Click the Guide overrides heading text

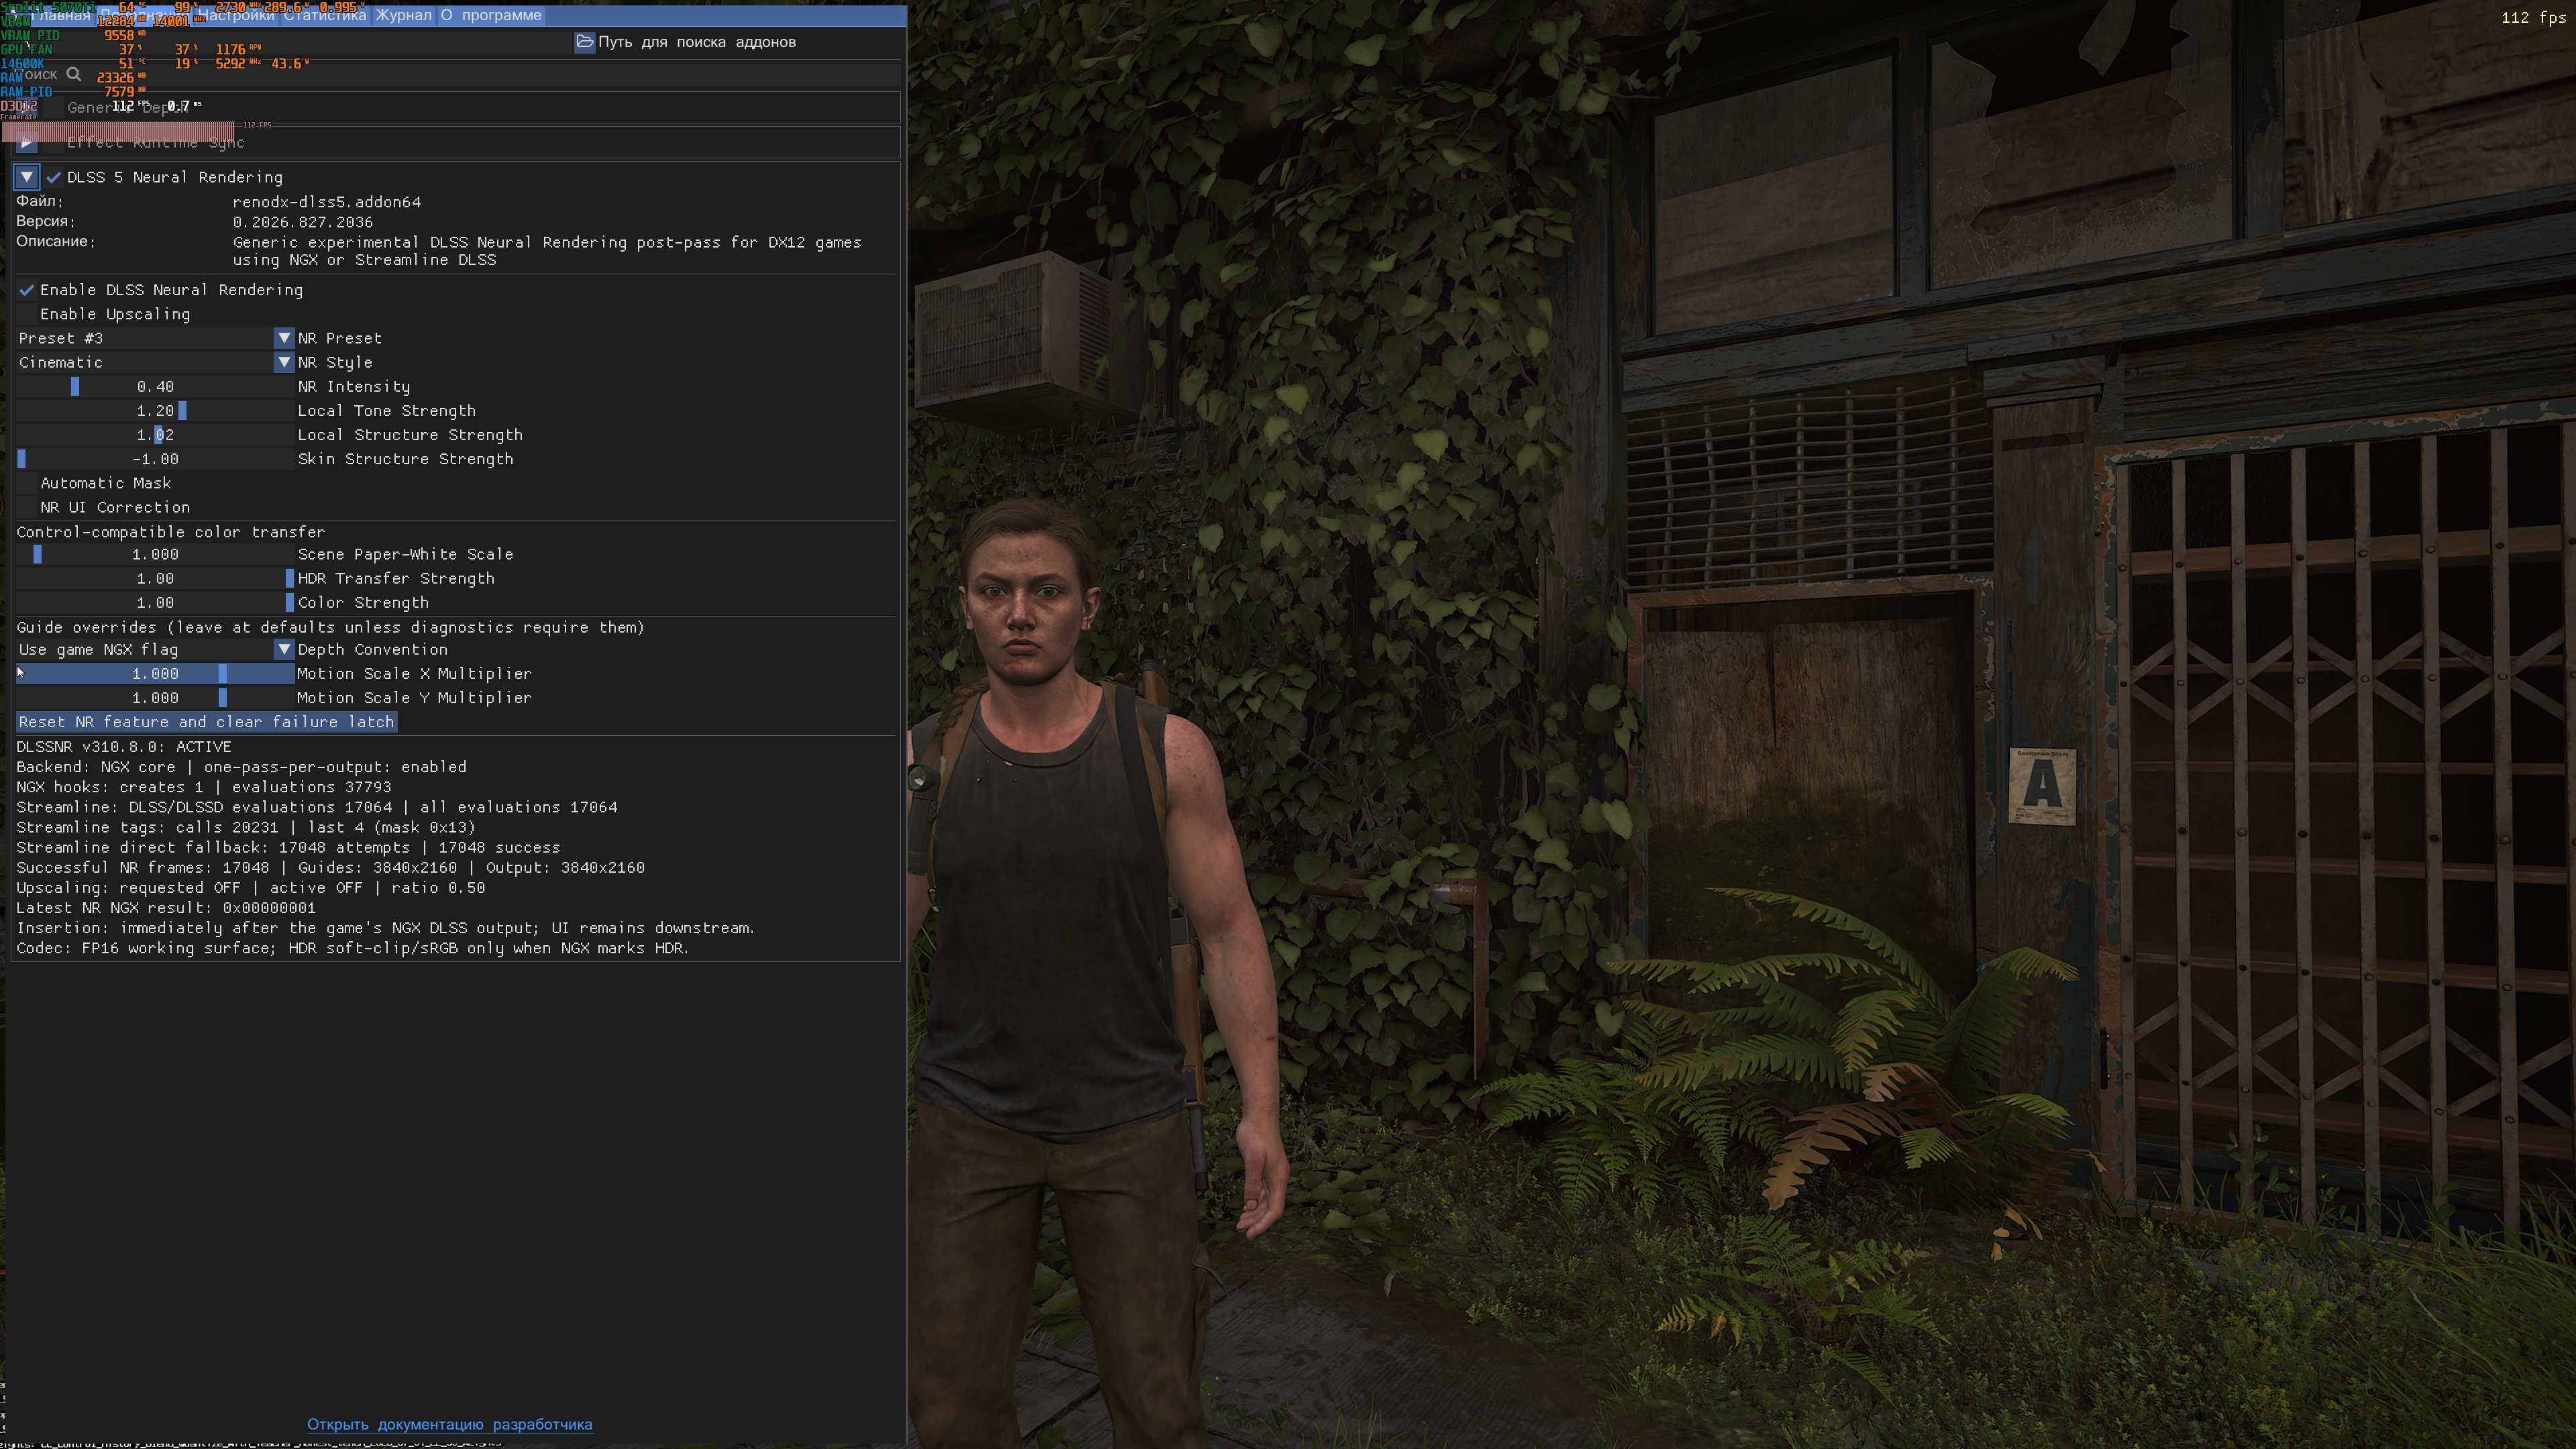pyautogui.click(x=330, y=627)
